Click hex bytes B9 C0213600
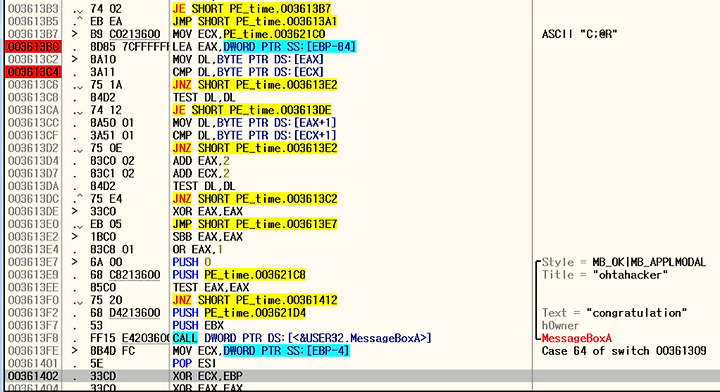The width and height of the screenshot is (720, 392). 125,34
